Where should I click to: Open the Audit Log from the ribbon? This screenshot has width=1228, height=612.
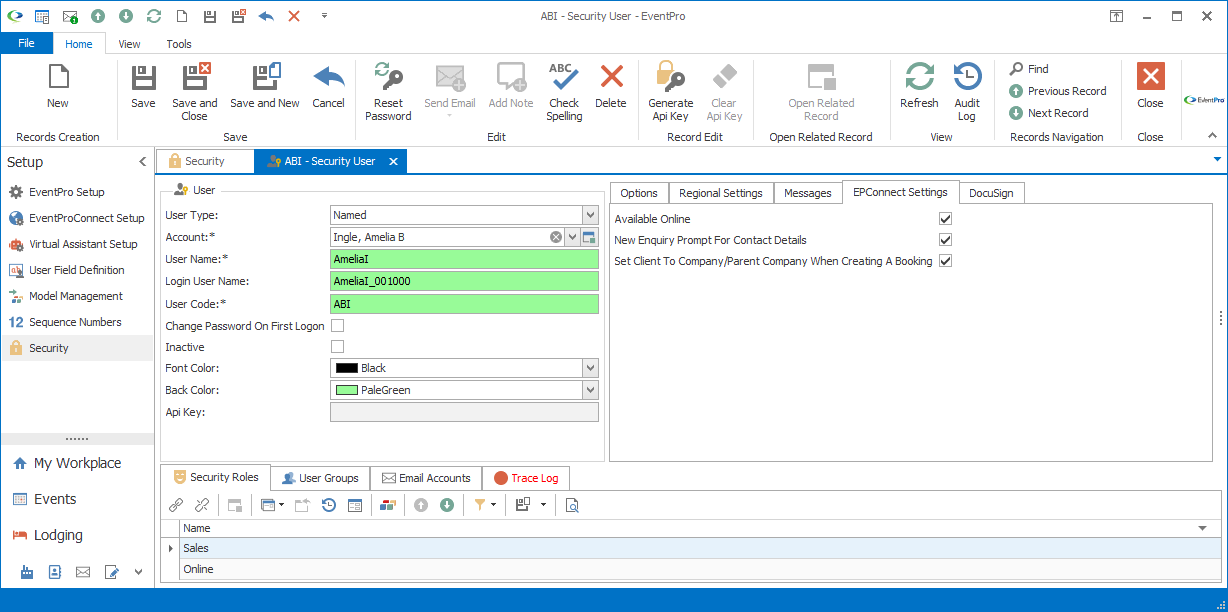coord(967,91)
